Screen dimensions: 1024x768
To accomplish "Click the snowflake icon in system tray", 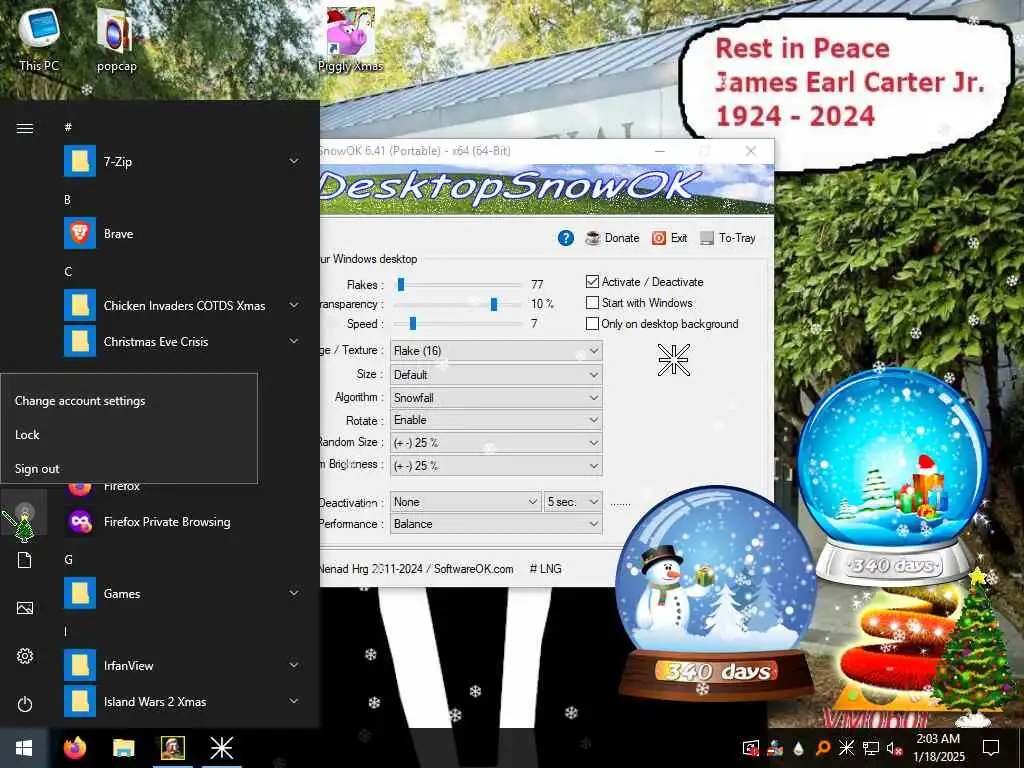I will 846,748.
